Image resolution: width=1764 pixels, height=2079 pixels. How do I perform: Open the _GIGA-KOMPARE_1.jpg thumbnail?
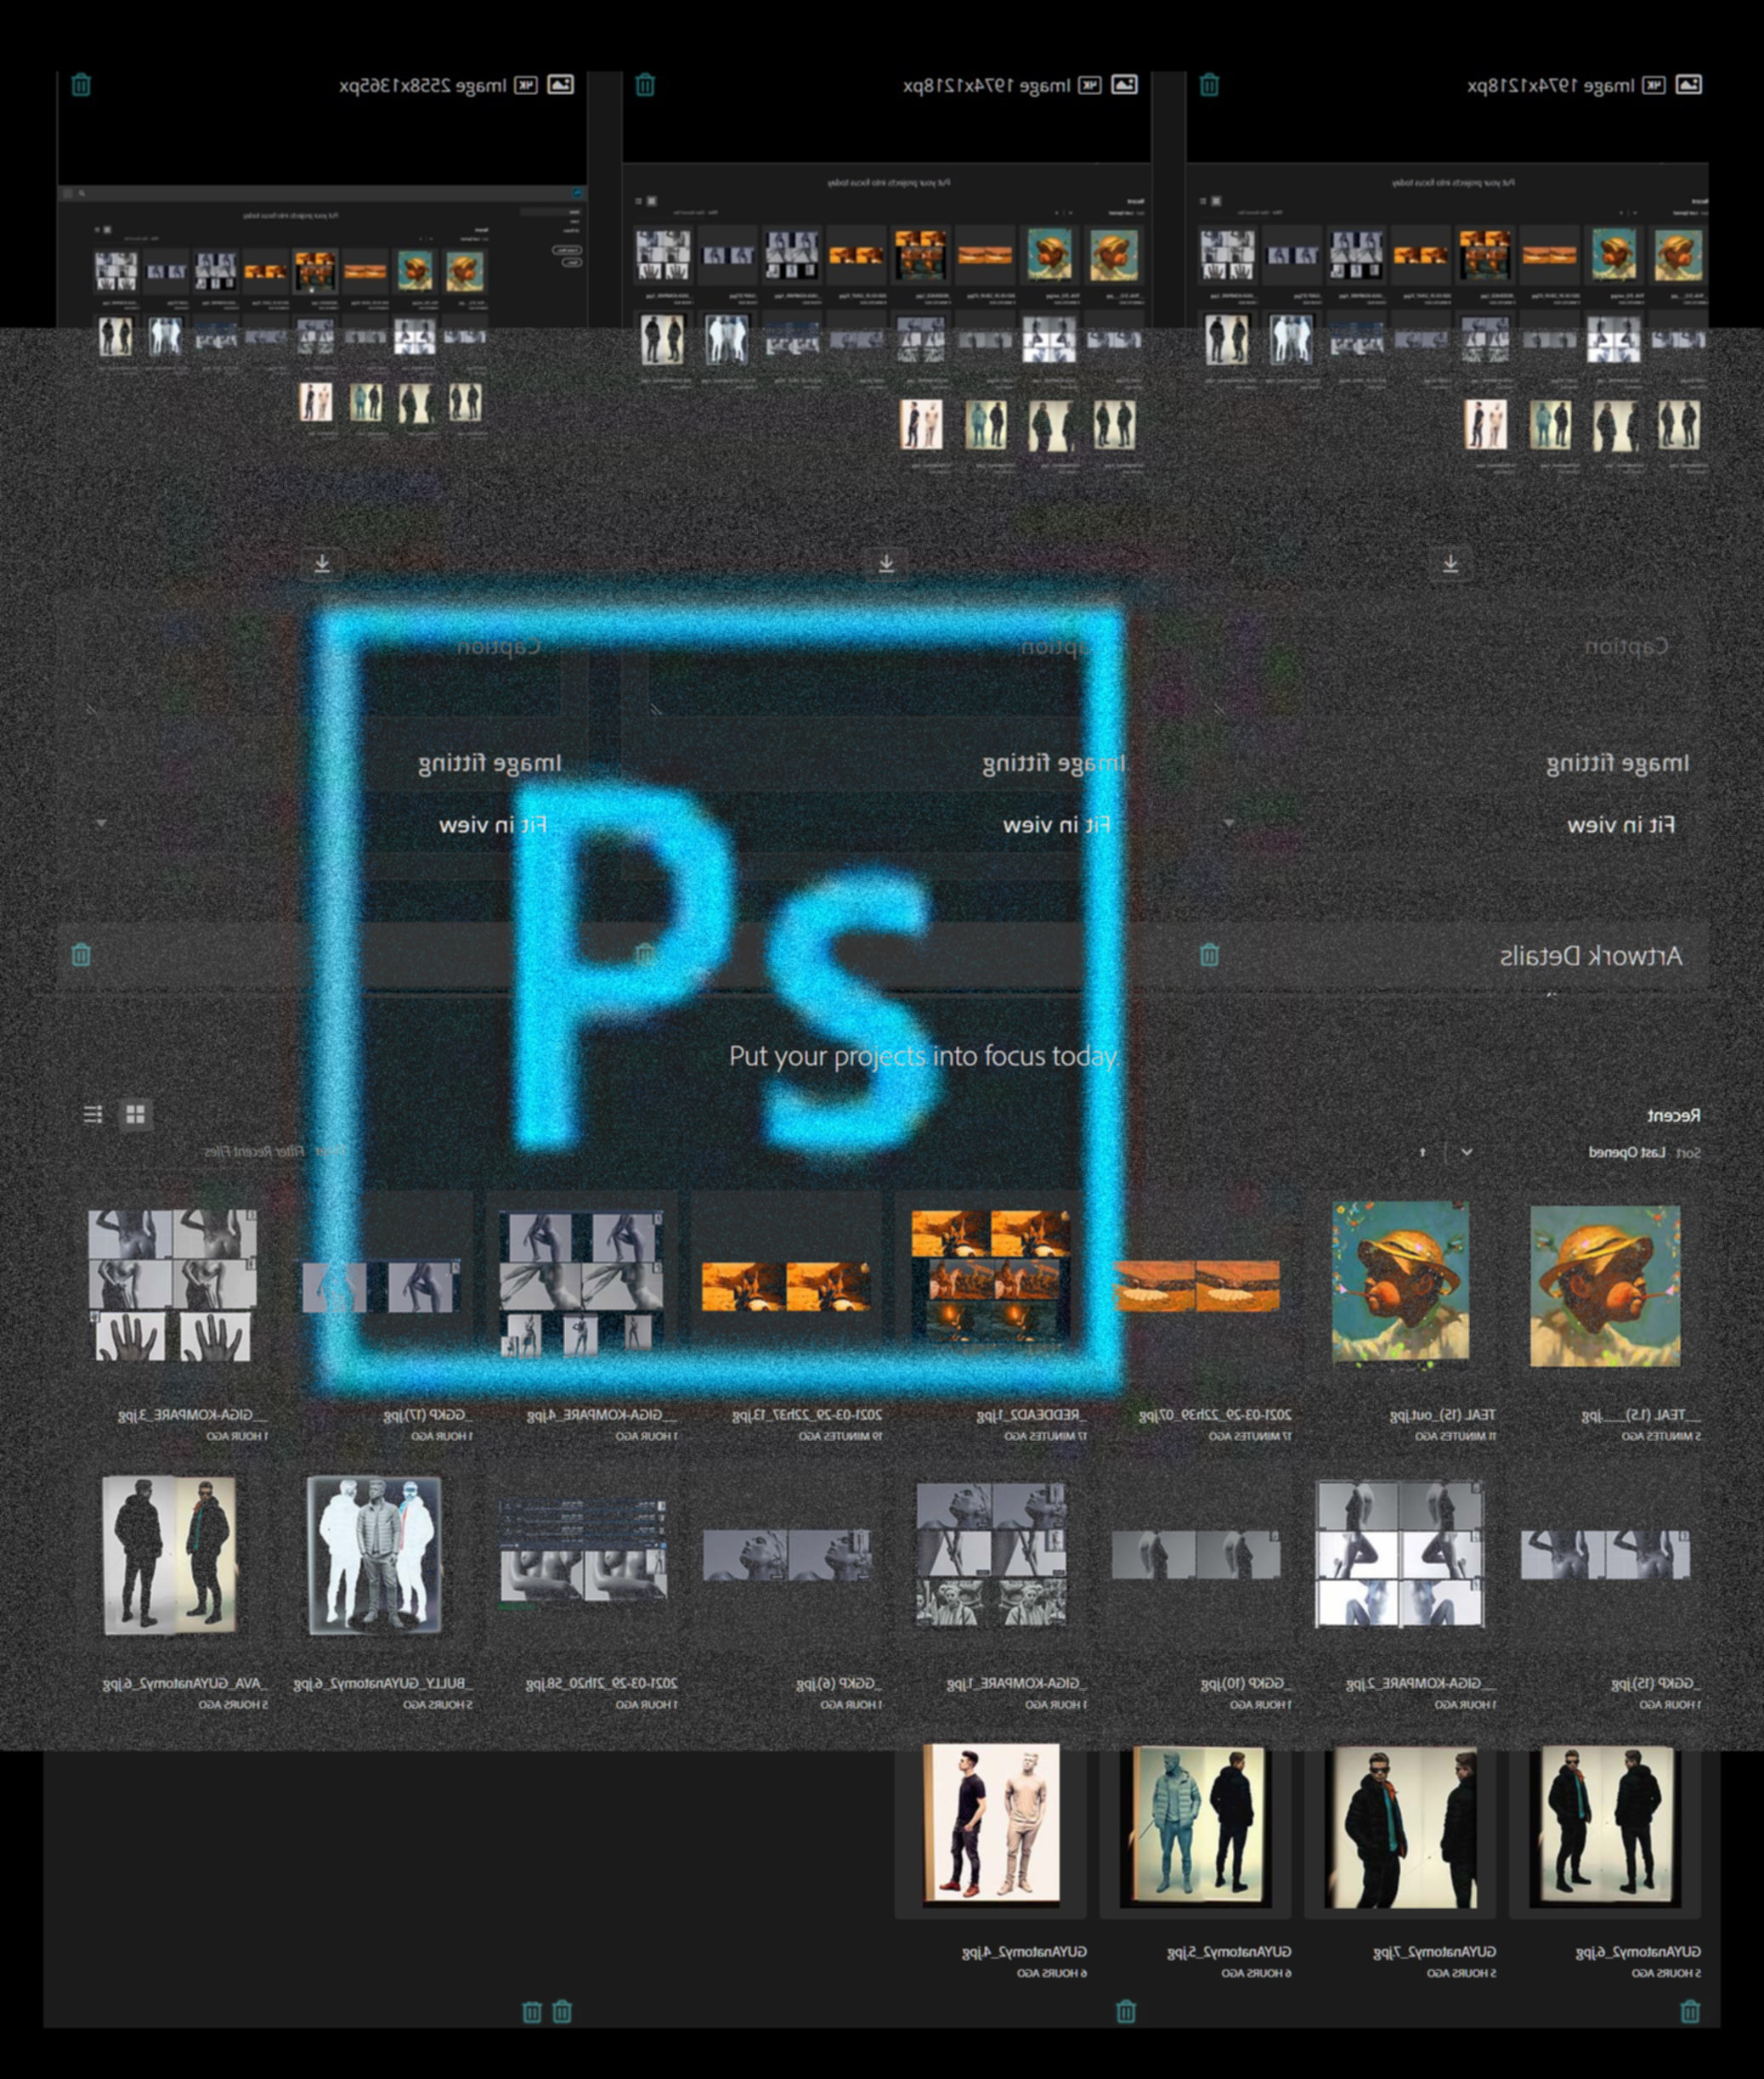pos(991,1554)
